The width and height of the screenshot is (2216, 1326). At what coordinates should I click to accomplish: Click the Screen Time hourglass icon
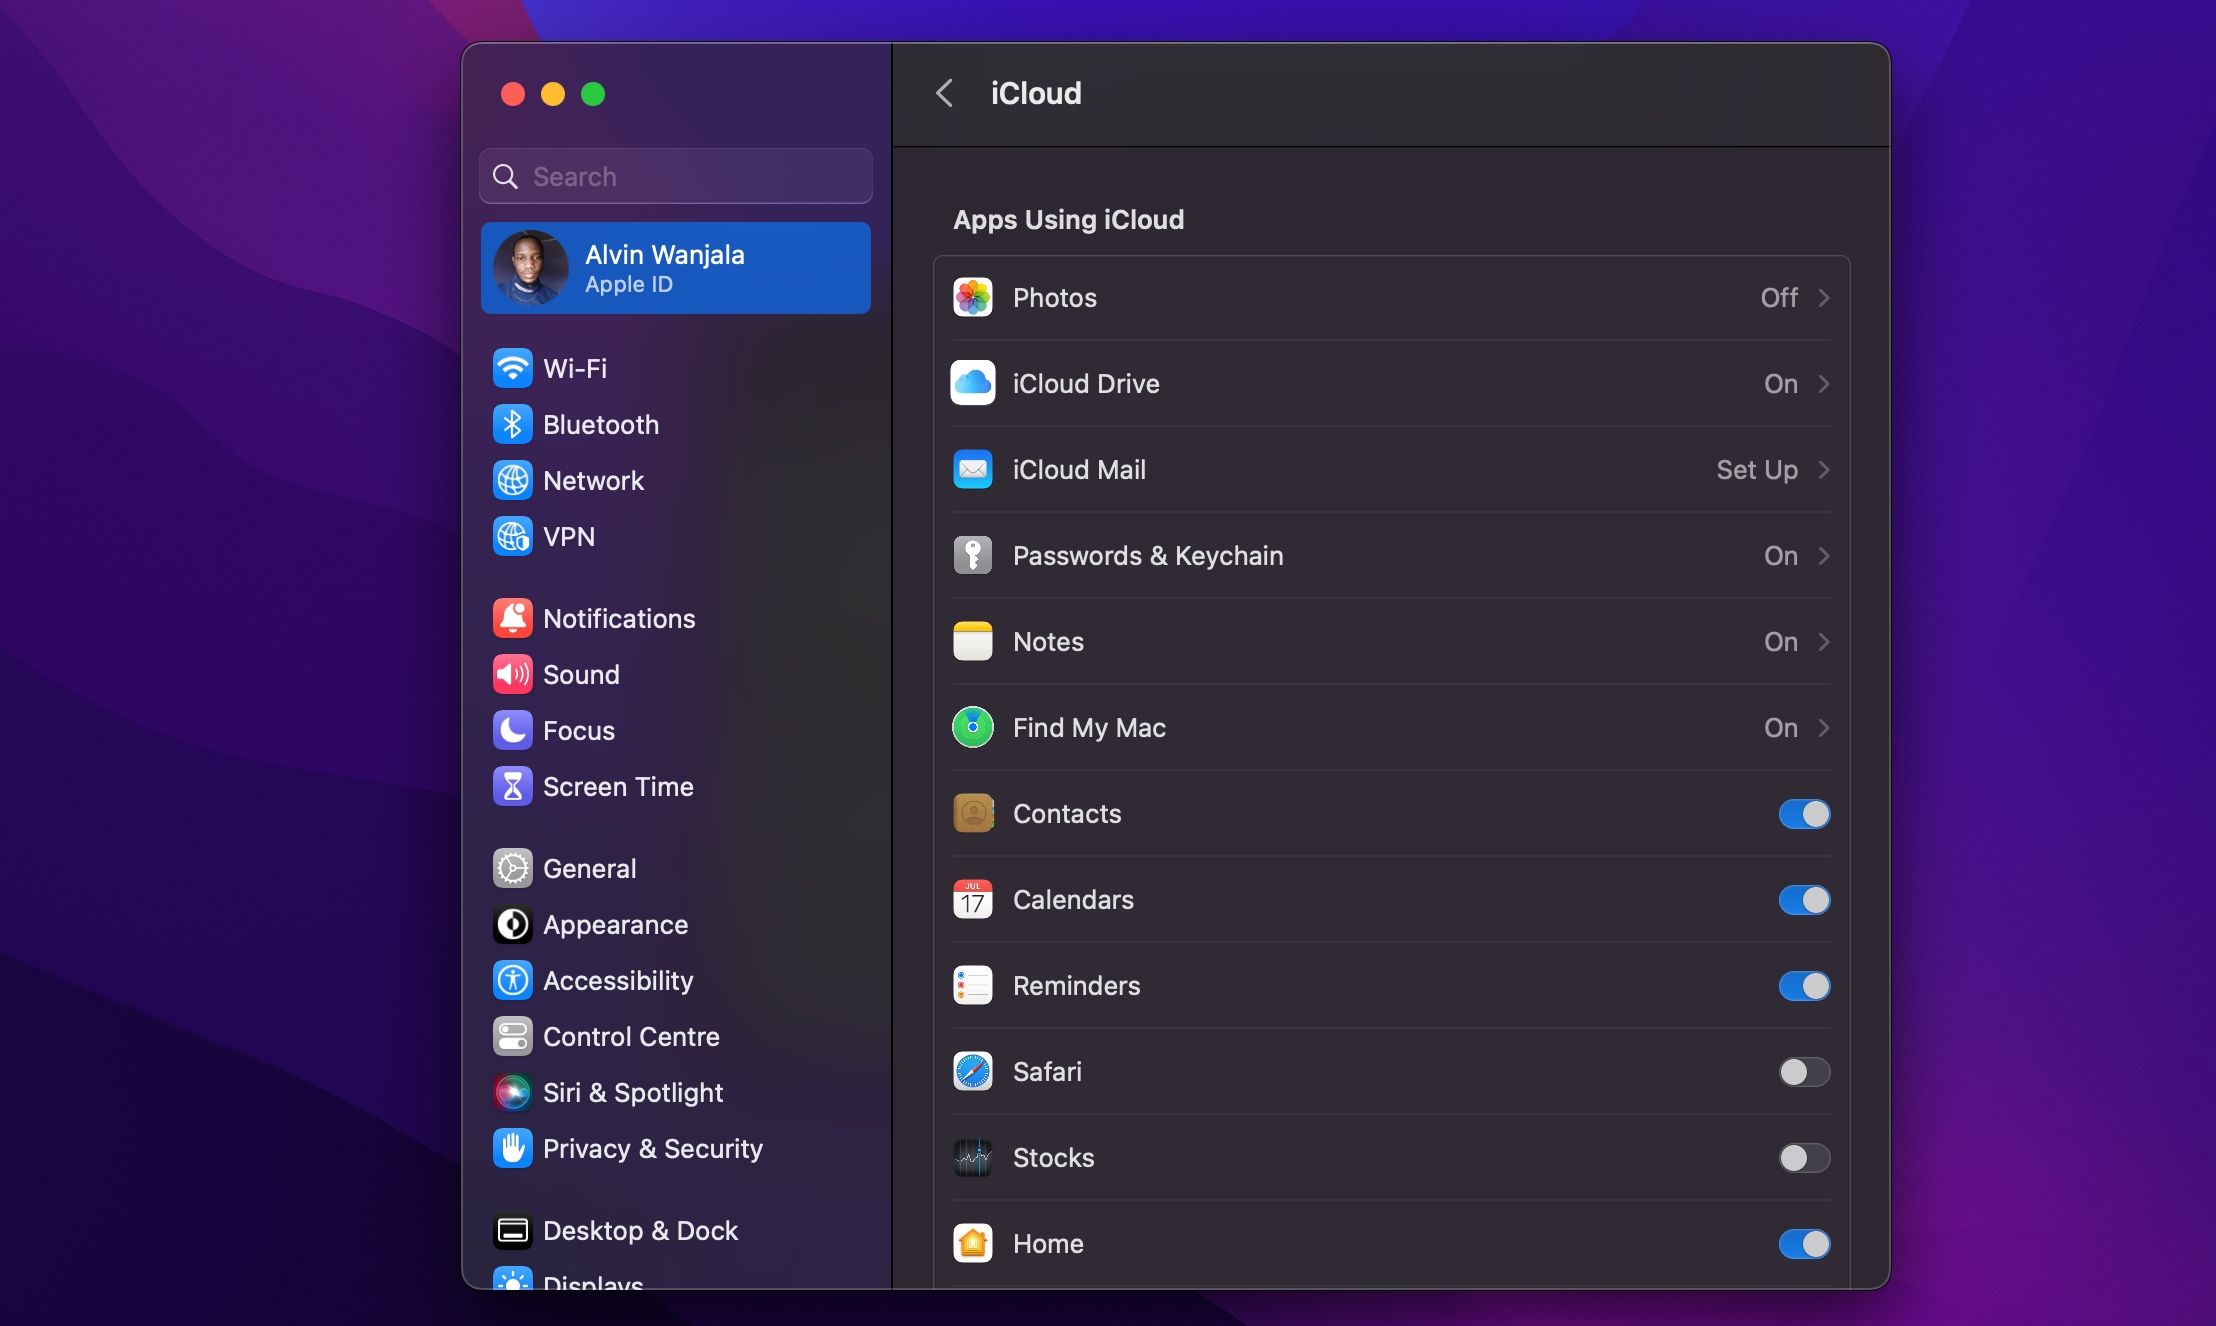(513, 787)
